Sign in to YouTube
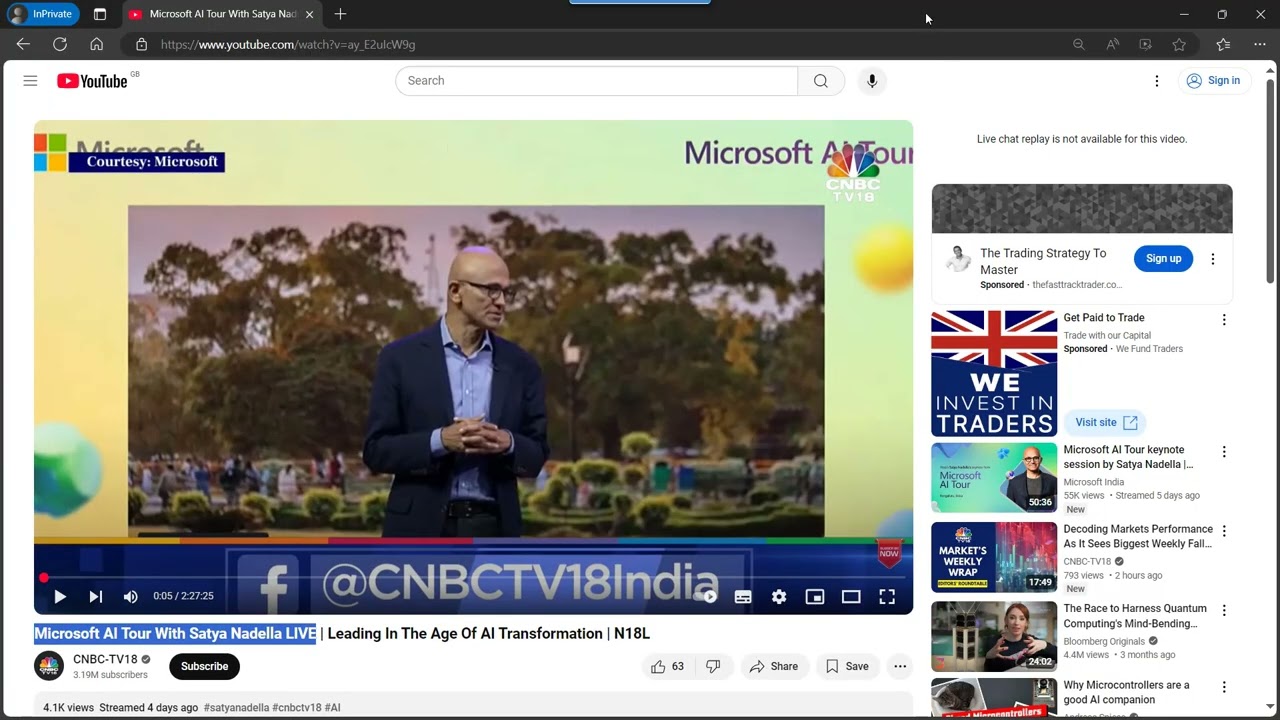 [x=1213, y=81]
